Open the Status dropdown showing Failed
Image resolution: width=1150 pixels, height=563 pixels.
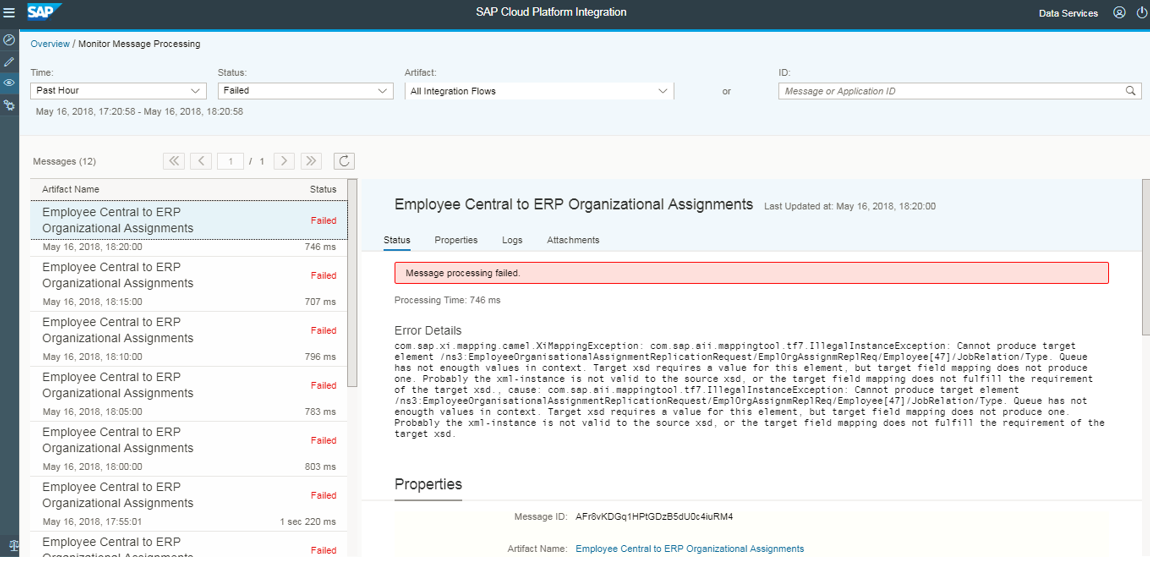(x=305, y=91)
